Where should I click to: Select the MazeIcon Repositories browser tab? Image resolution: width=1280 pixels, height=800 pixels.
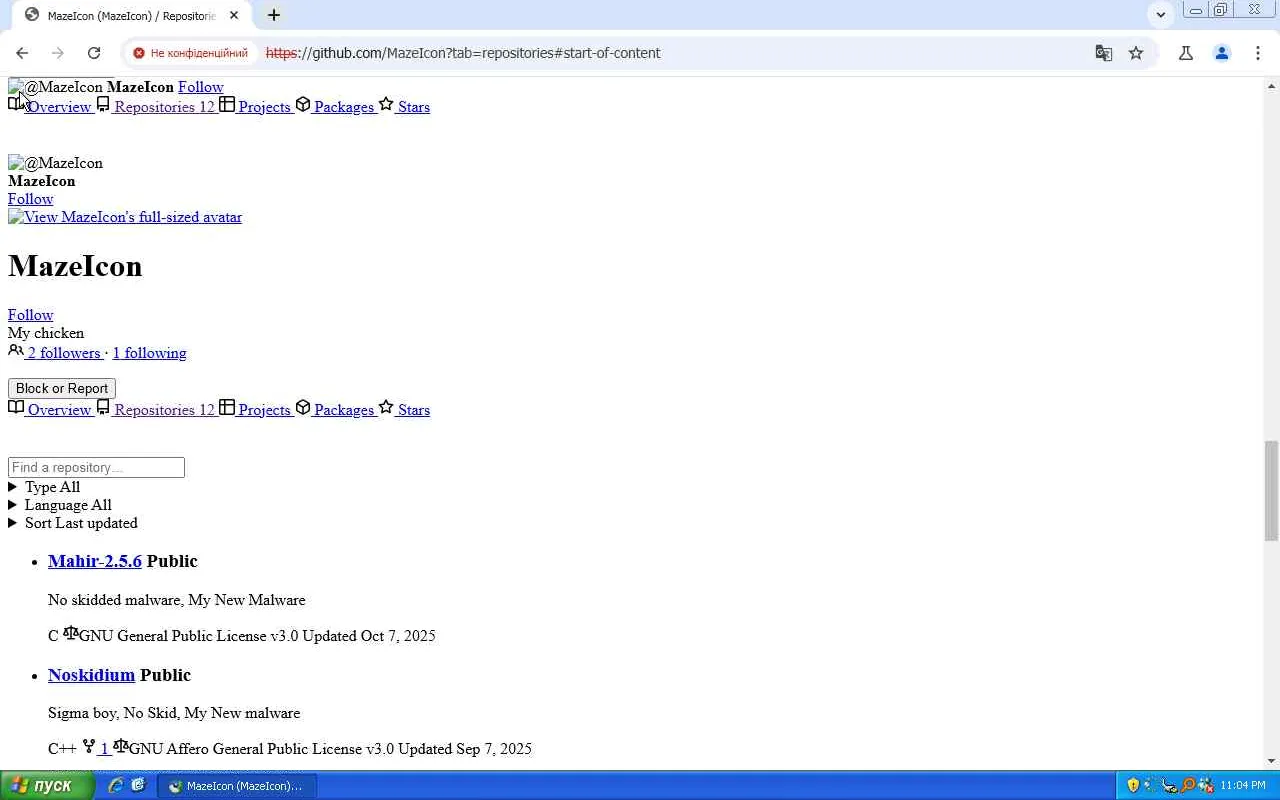coord(131,15)
